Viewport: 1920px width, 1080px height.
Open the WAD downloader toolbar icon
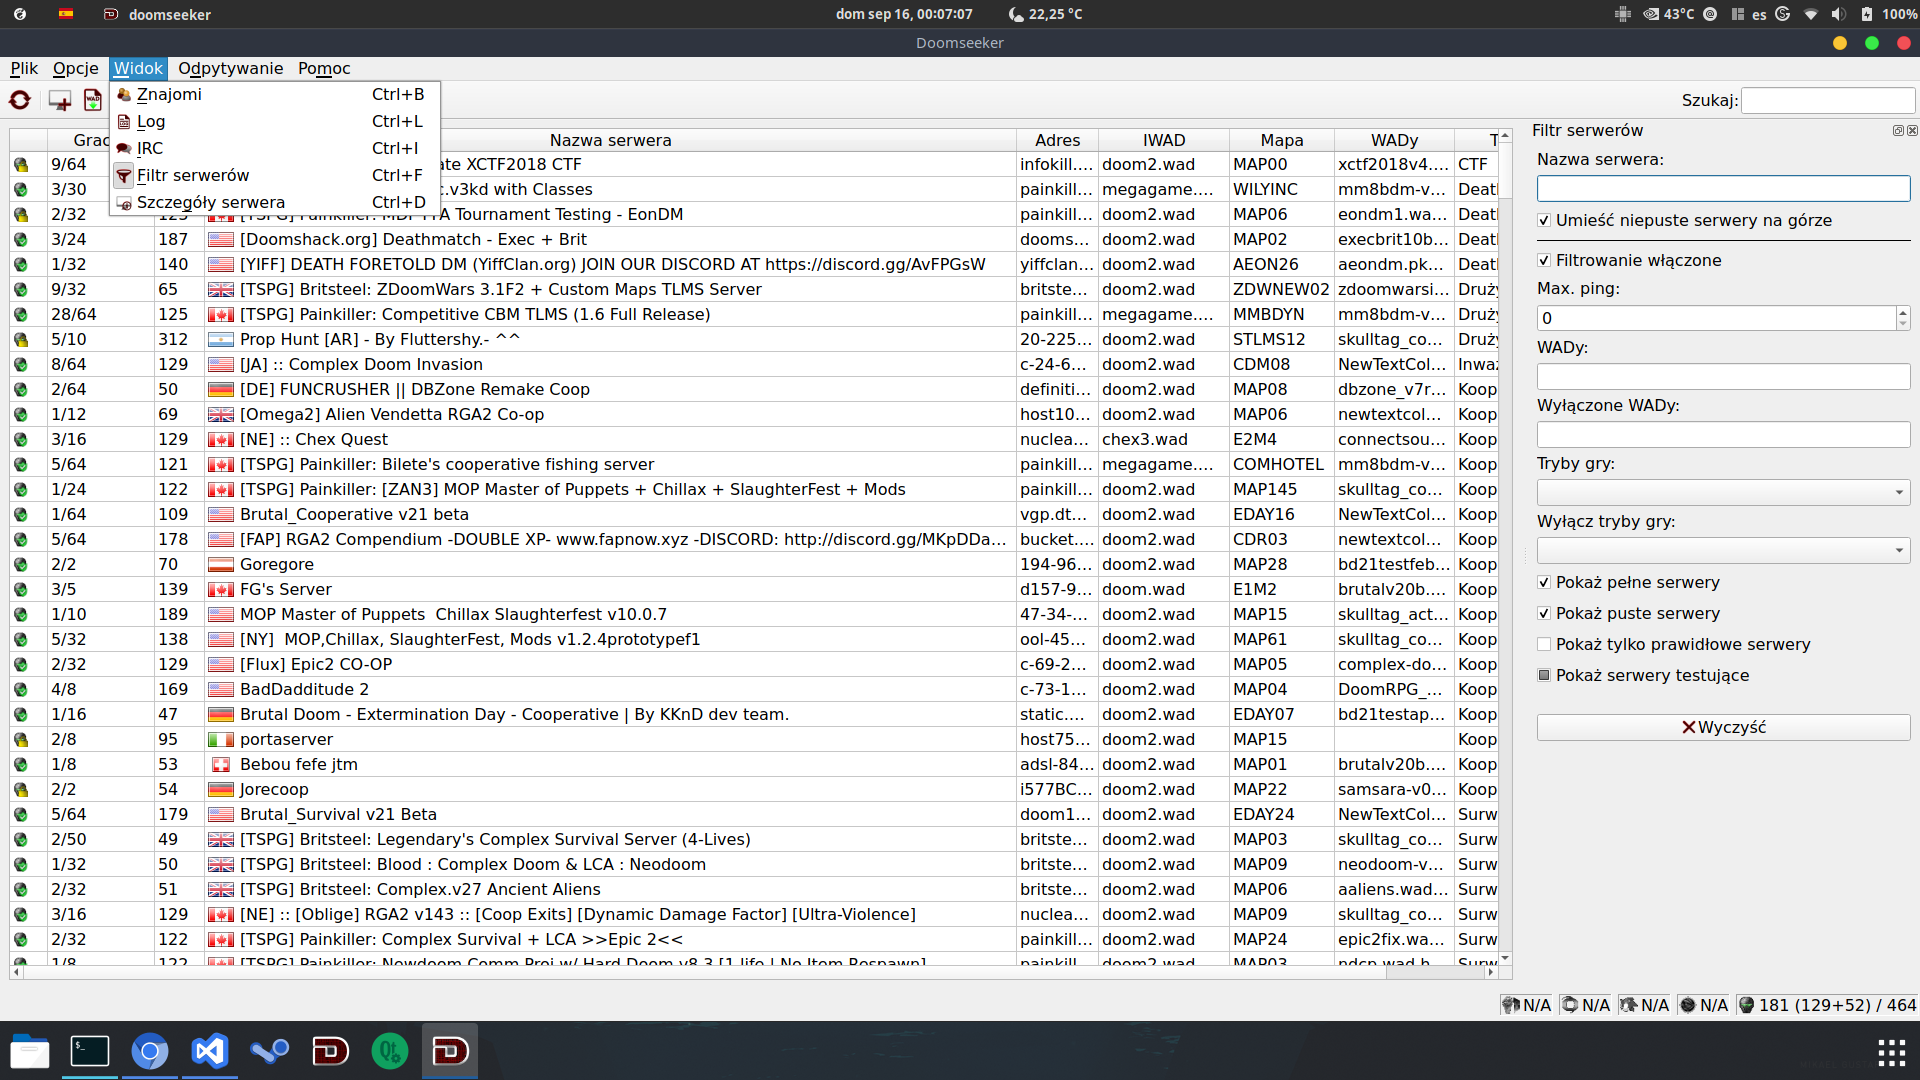pos(93,100)
